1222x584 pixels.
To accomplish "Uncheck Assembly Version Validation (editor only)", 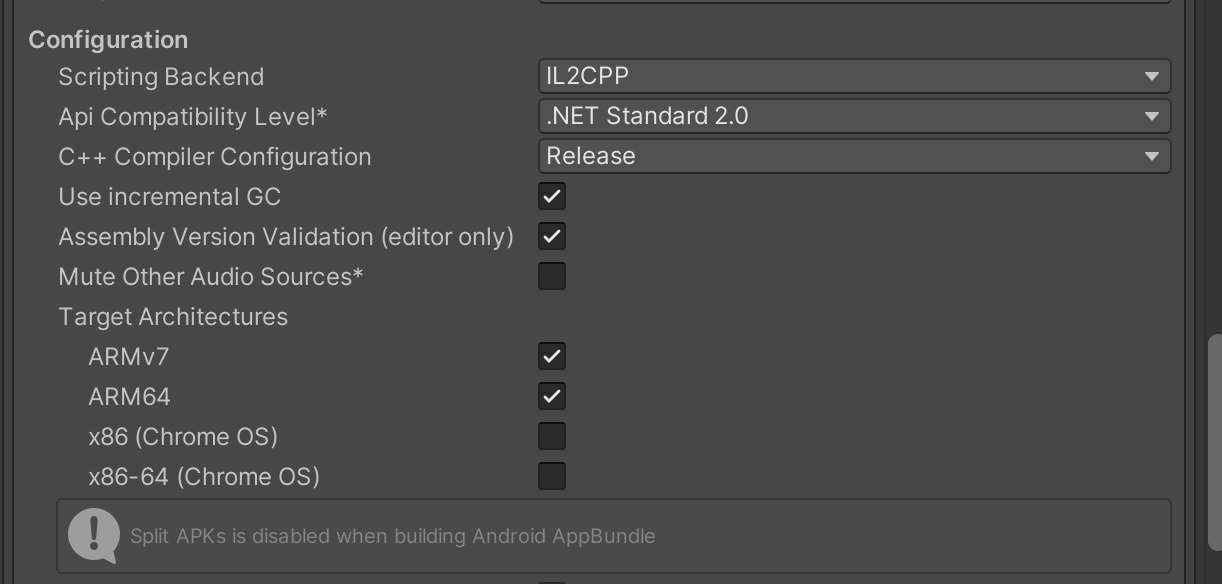I will [552, 236].
